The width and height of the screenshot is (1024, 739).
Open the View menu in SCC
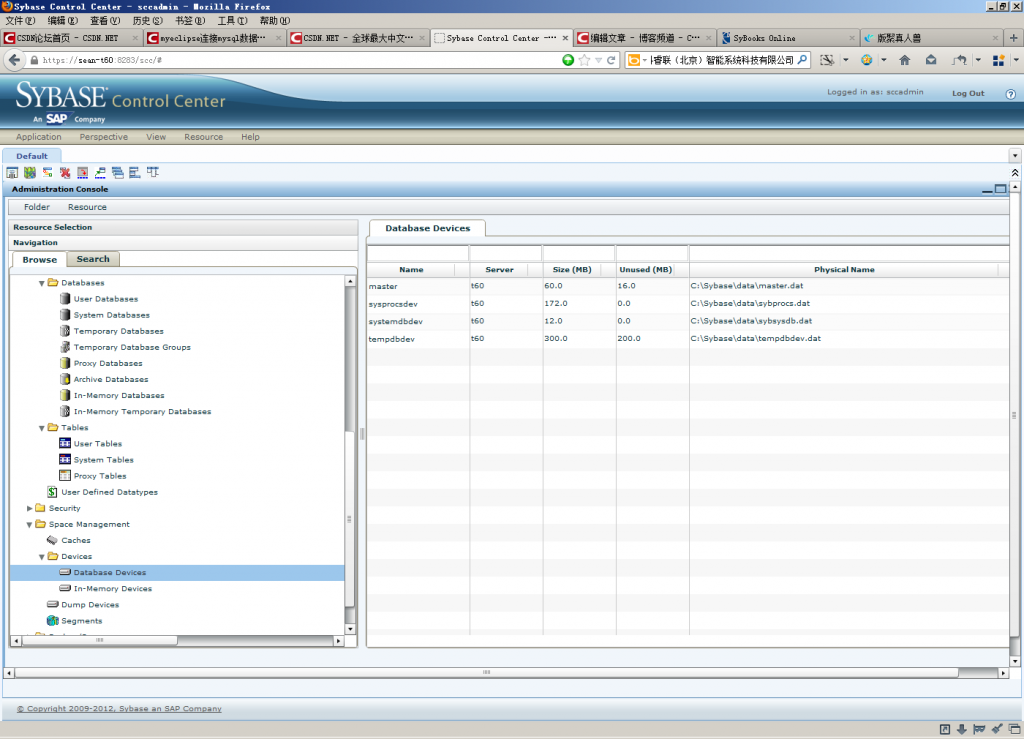[156, 137]
